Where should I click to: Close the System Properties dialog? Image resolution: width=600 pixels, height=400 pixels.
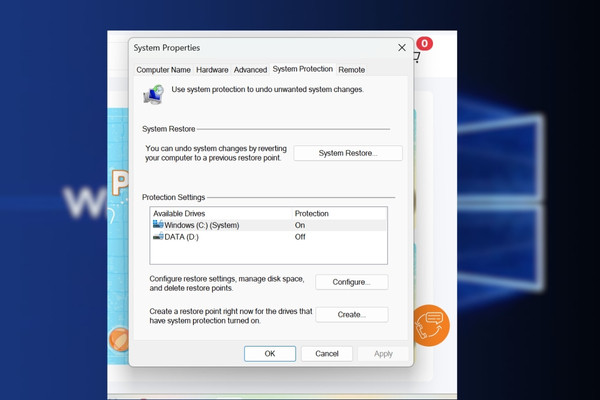click(402, 48)
